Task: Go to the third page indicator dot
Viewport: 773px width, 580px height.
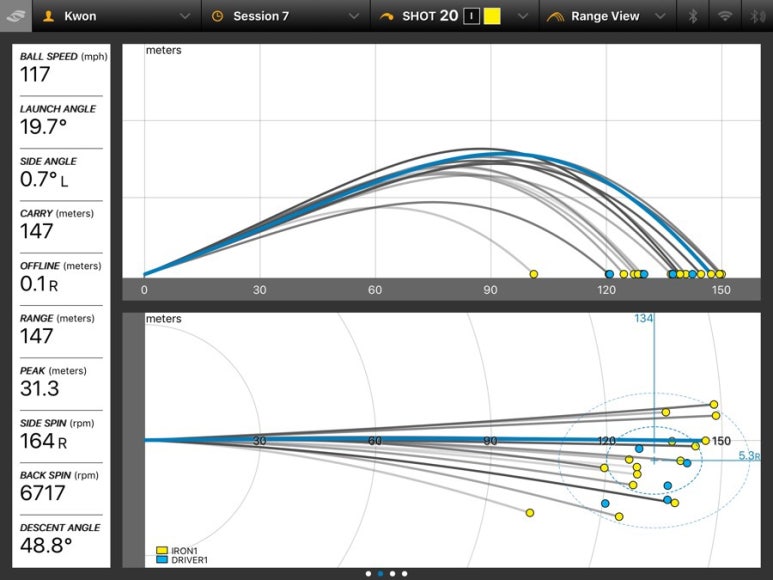Action: pyautogui.click(x=392, y=574)
